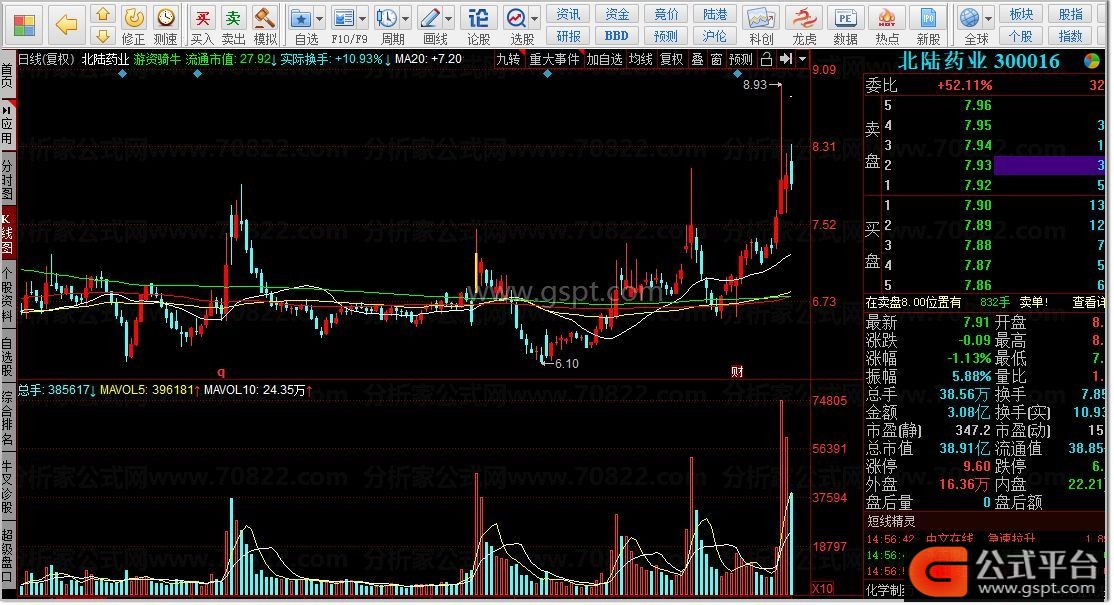Toggle 预测 prediction on chart bar
Screen dimensions: 1114x605
click(x=741, y=60)
